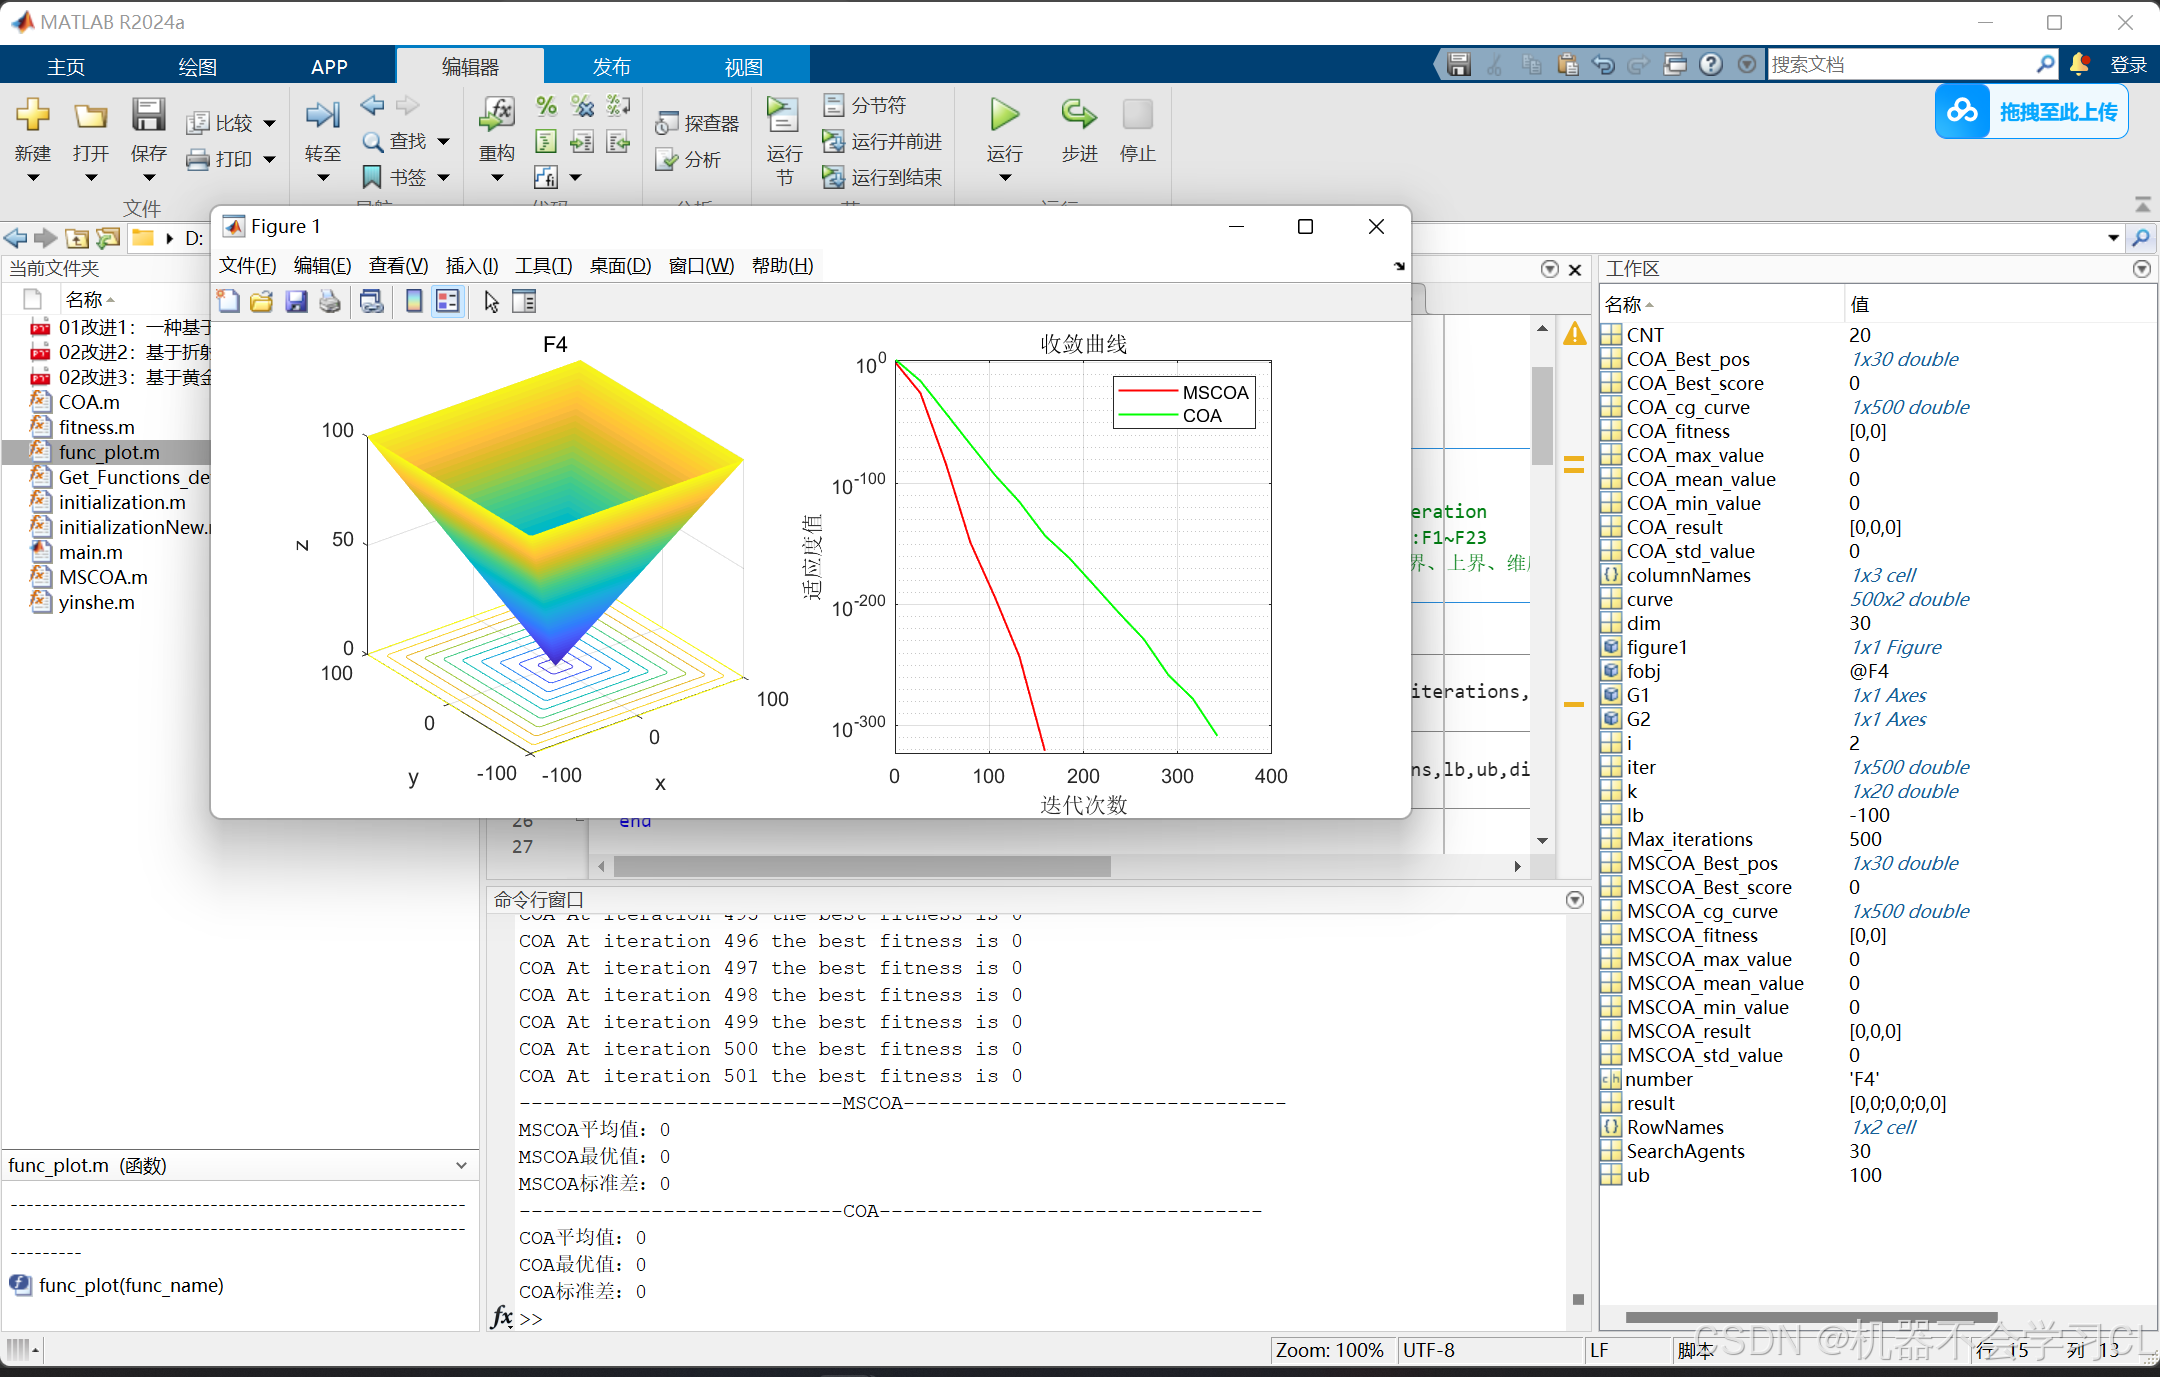Open the File menu in Figure 1
Viewport: 2160px width, 1377px height.
click(247, 265)
